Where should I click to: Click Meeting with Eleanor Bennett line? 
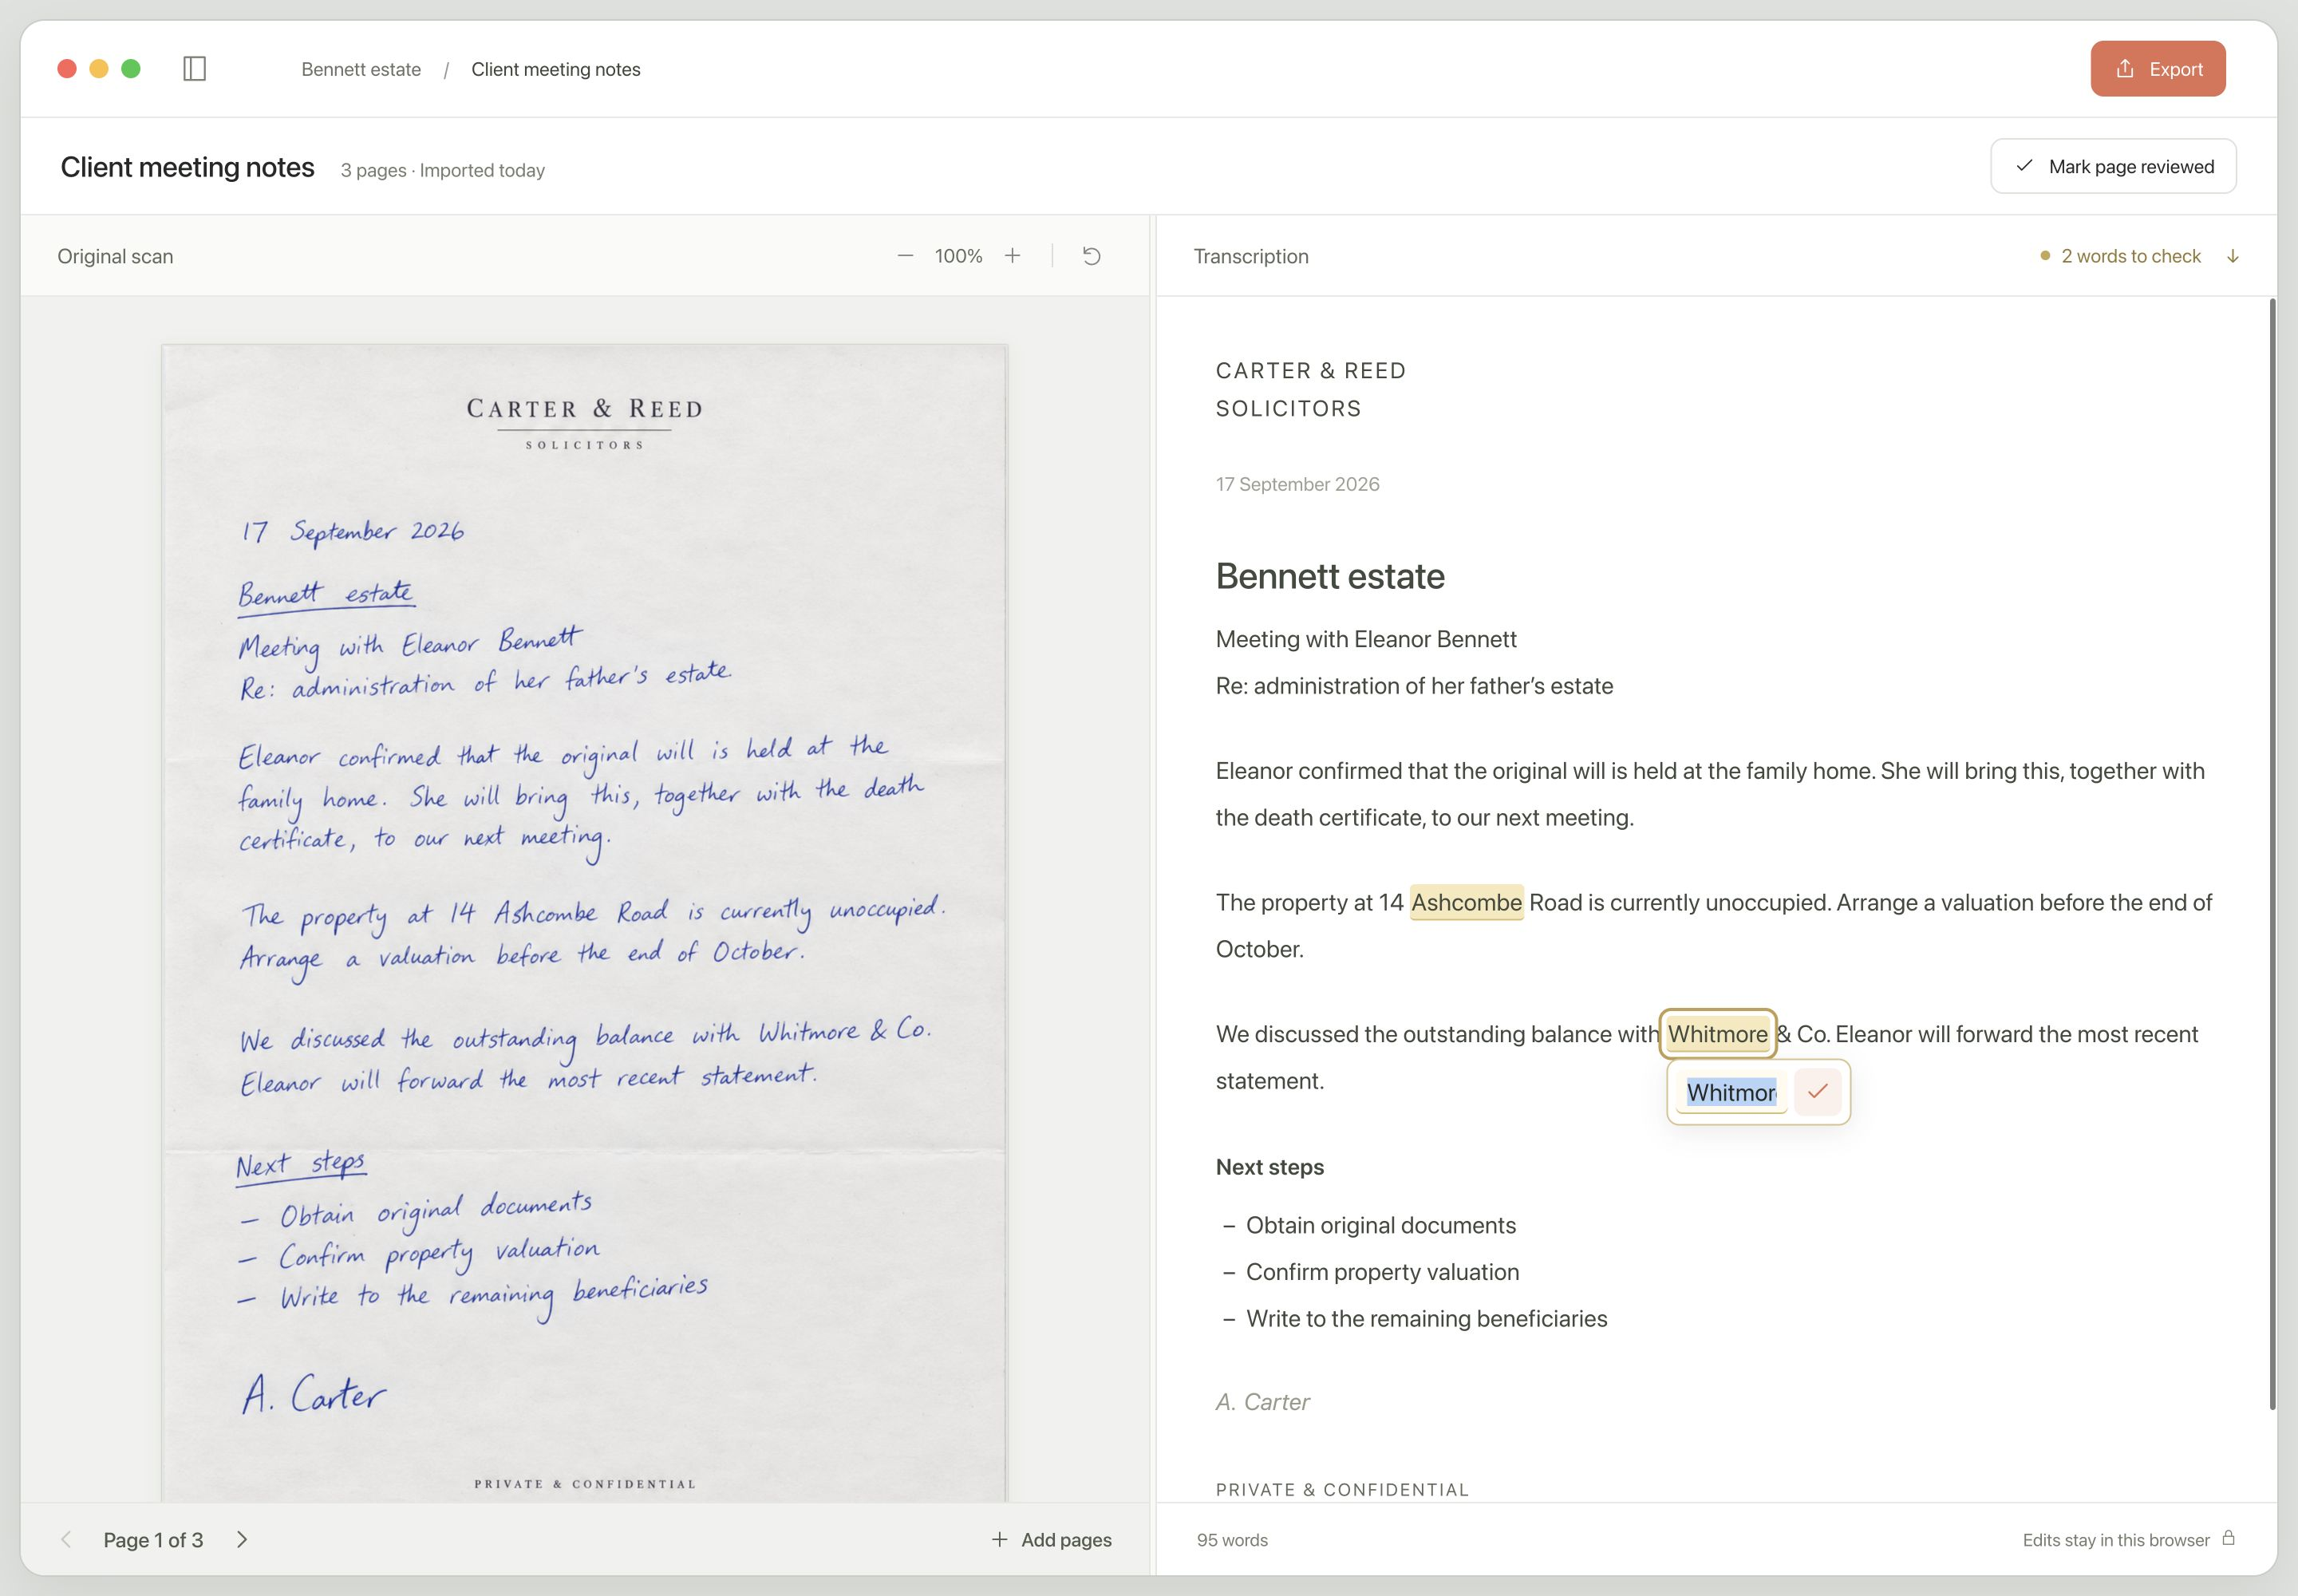1365,639
